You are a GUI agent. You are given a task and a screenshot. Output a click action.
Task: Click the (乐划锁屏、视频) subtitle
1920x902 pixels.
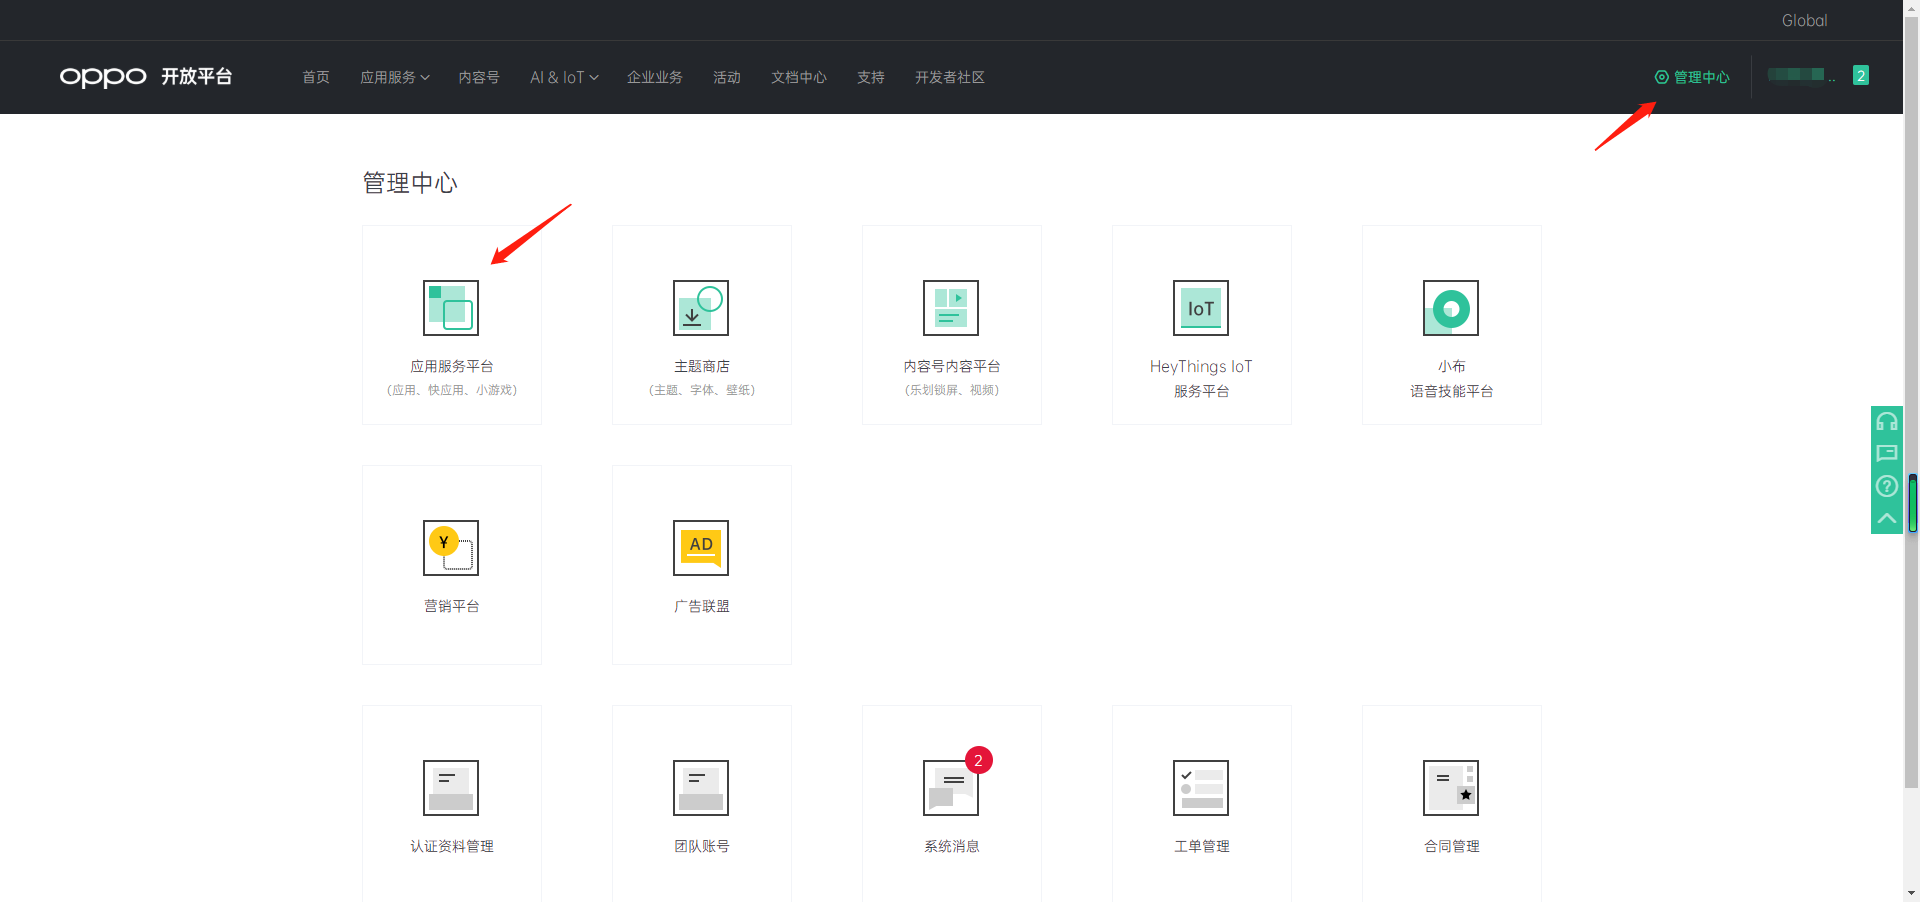tap(952, 390)
